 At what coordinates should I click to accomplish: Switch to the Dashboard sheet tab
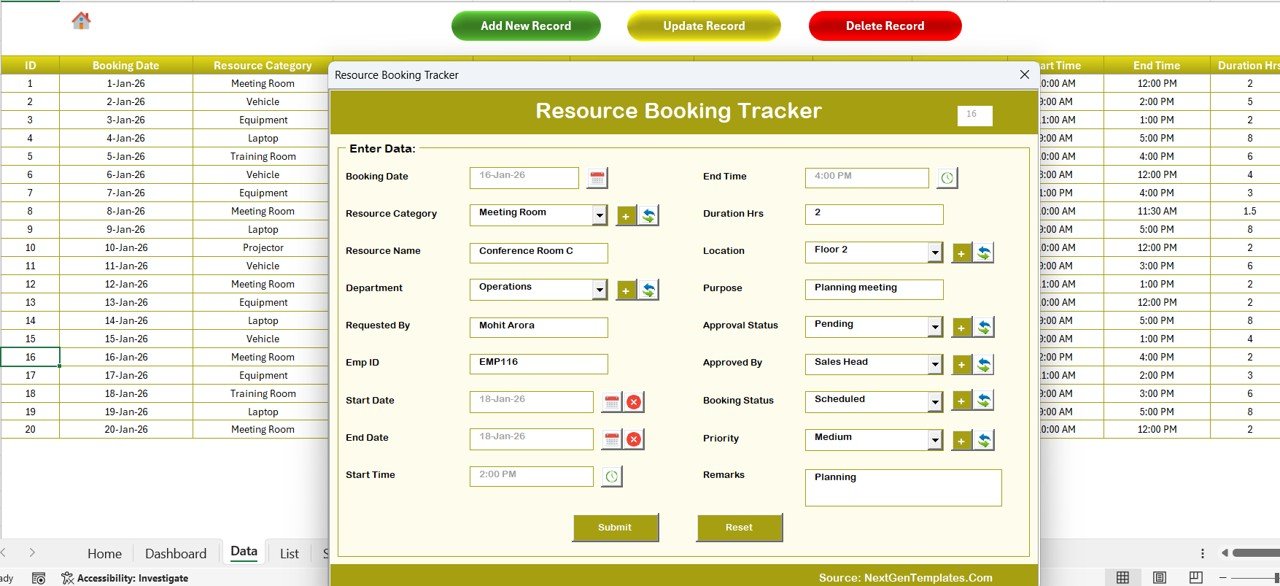[x=175, y=553]
